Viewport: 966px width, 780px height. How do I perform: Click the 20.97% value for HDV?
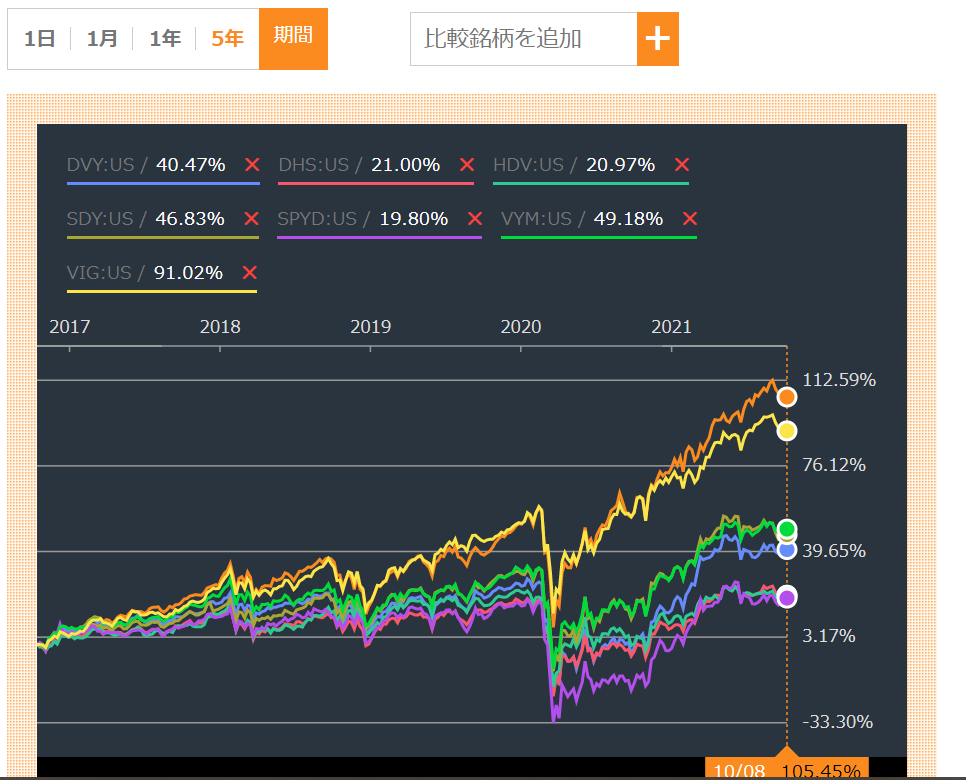pos(620,165)
